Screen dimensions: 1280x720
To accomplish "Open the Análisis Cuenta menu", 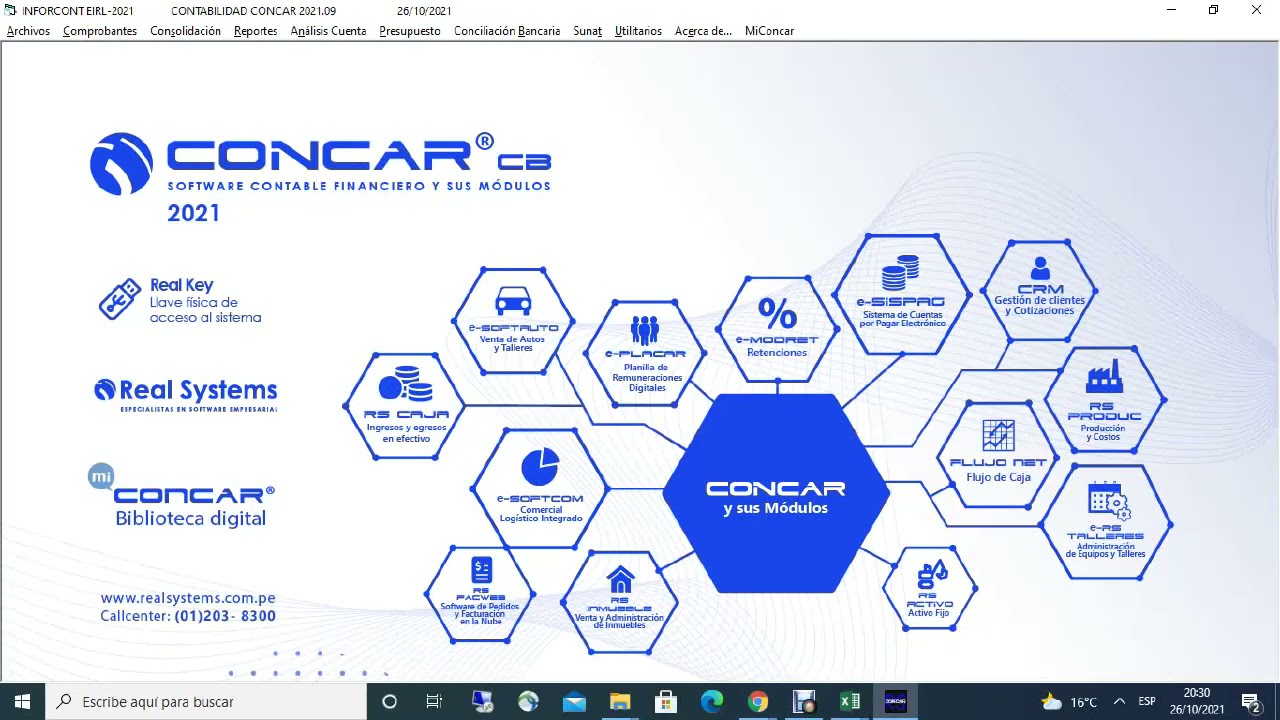I will pyautogui.click(x=328, y=31).
